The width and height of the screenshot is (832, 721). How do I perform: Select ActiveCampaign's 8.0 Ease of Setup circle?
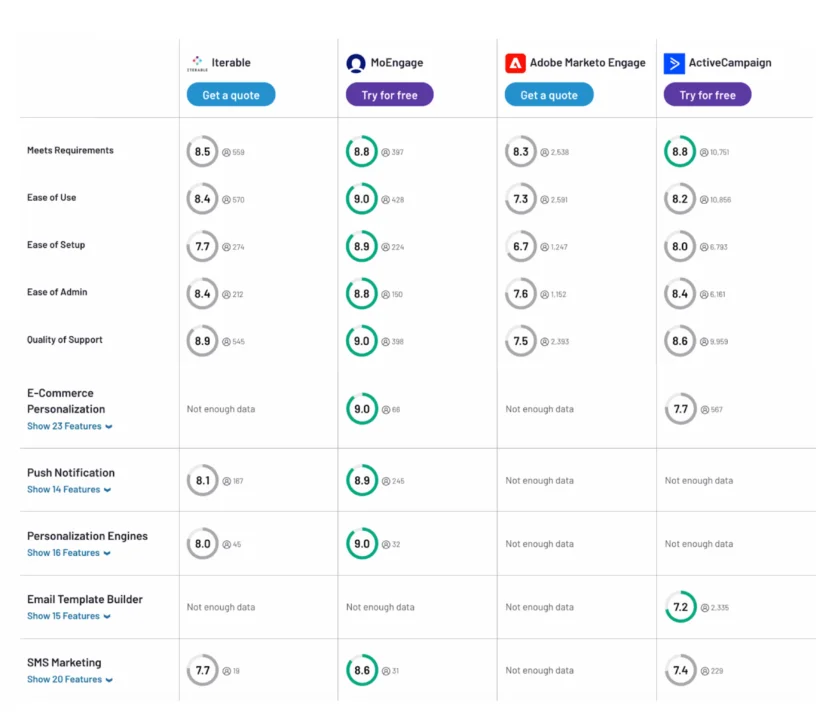tap(680, 246)
